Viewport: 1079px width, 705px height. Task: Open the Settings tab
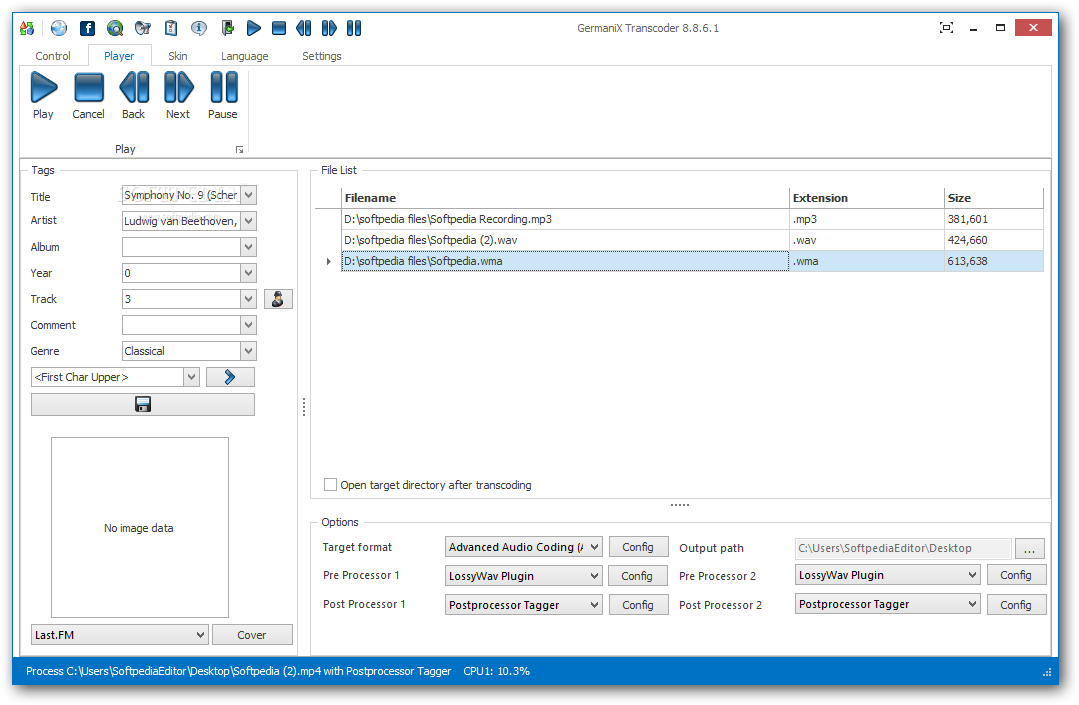[x=321, y=56]
